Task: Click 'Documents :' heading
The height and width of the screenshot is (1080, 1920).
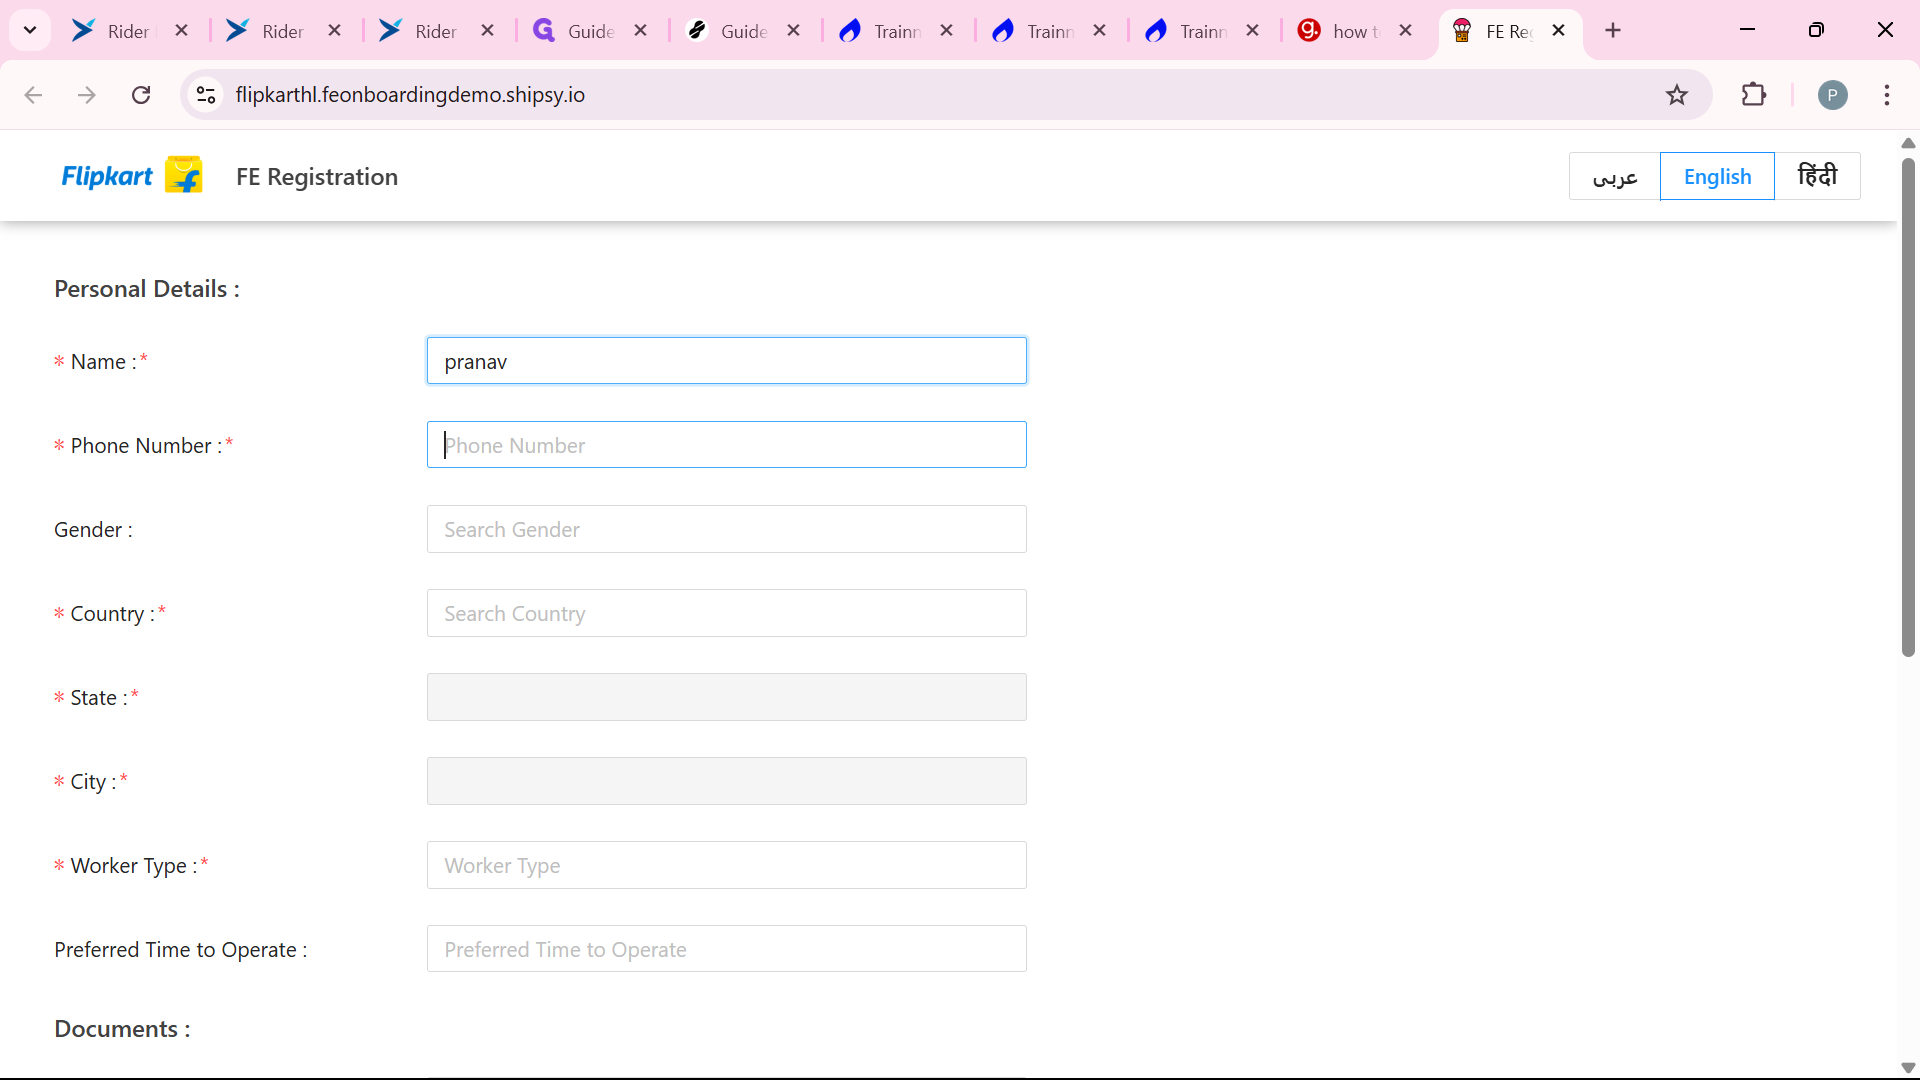Action: coord(122,1029)
